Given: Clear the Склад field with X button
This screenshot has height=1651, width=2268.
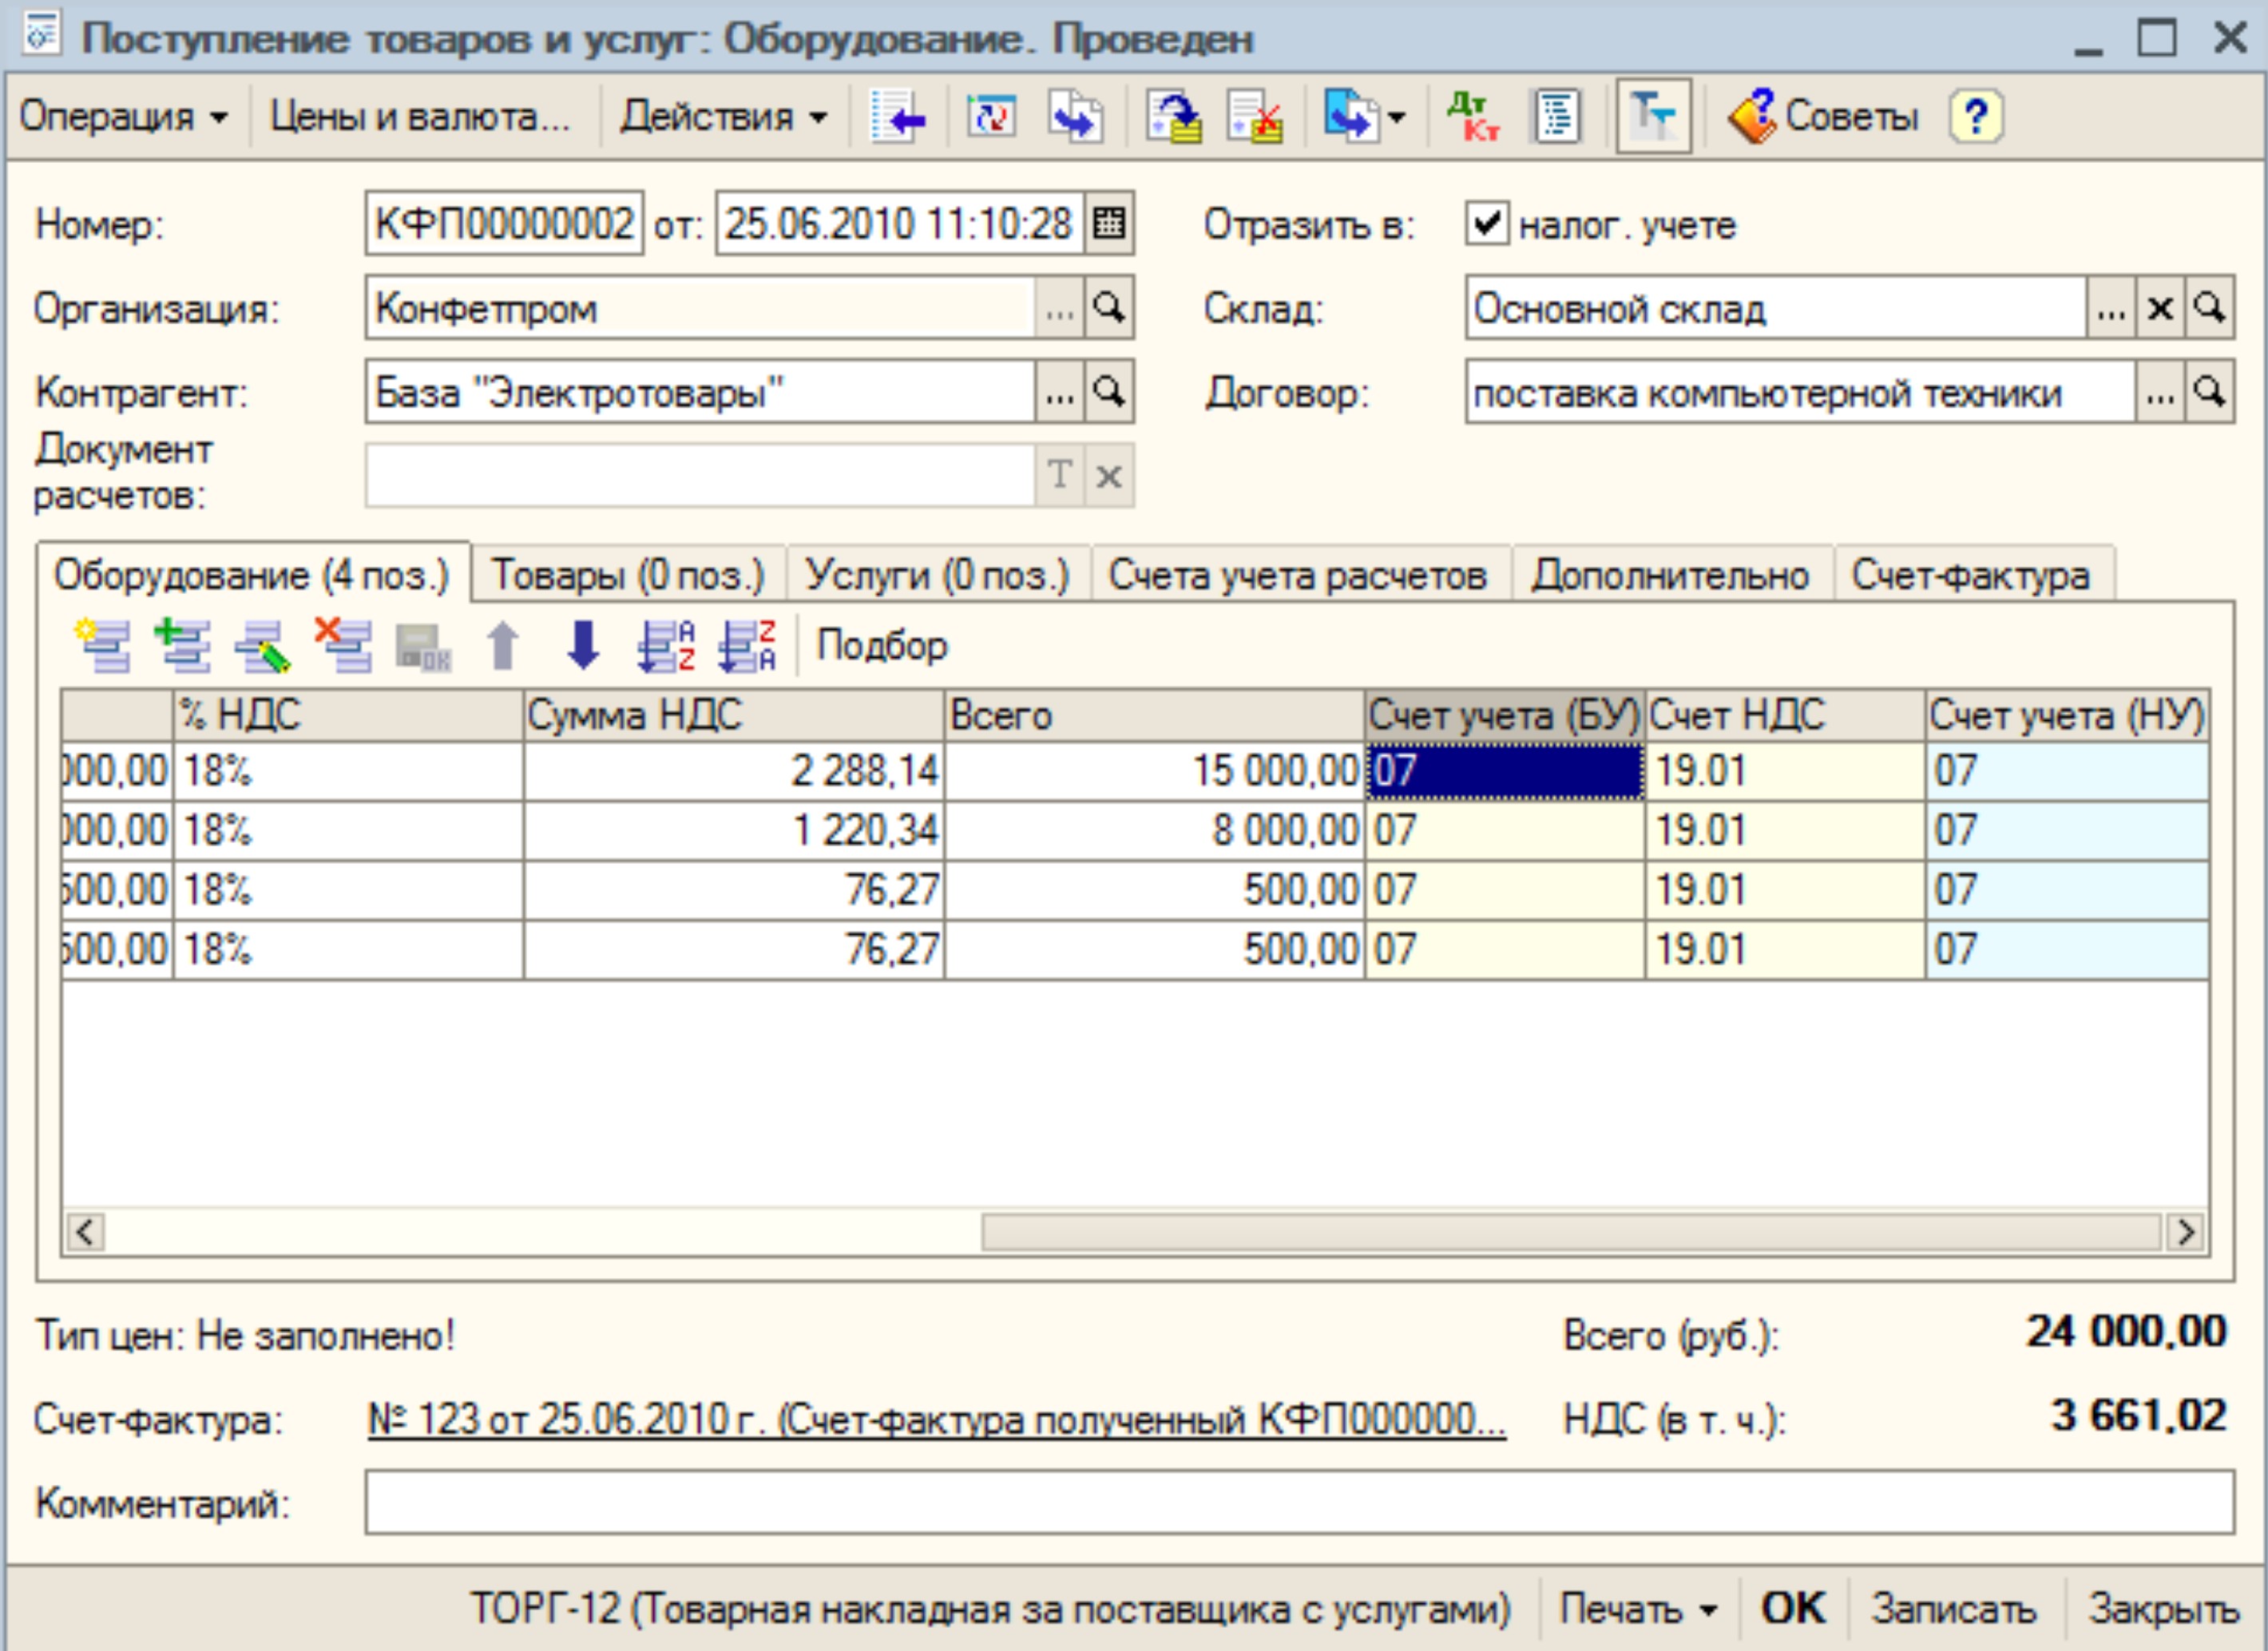Looking at the screenshot, I should pos(2160,308).
